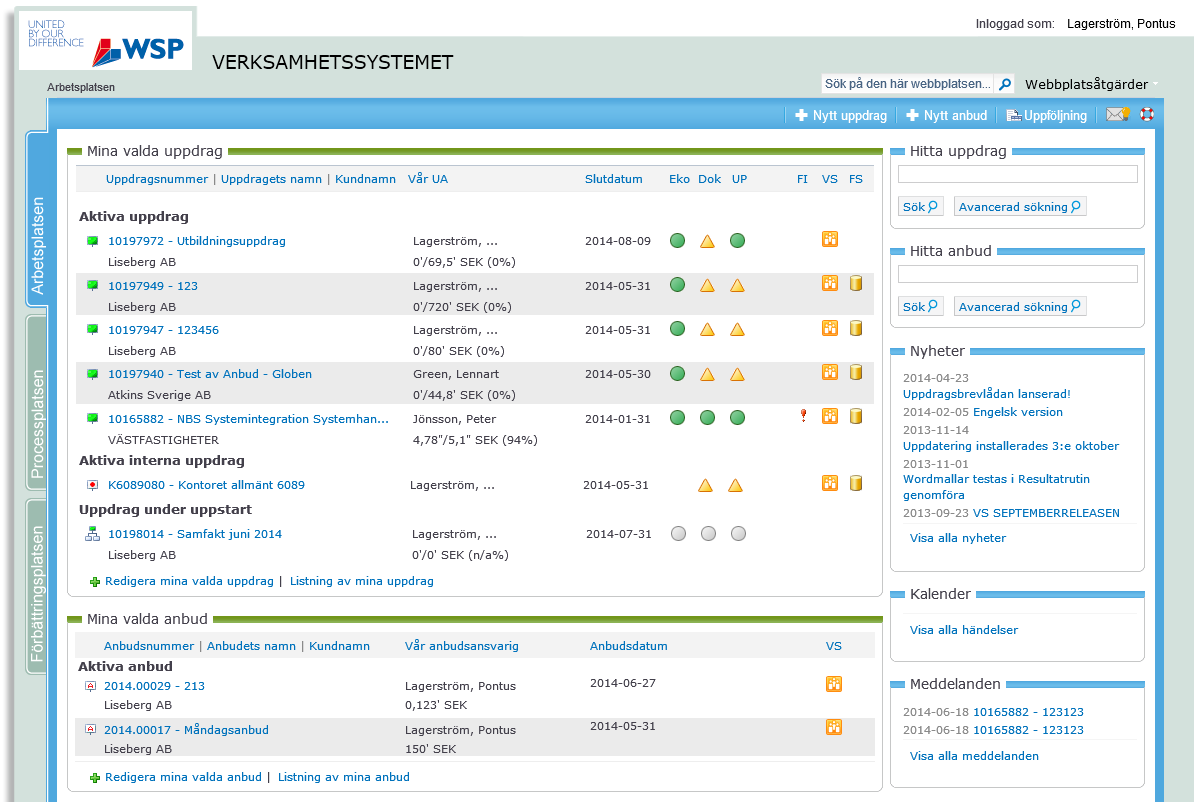Click green UP circle for 10165882
1202x802 pixels.
[x=738, y=418]
